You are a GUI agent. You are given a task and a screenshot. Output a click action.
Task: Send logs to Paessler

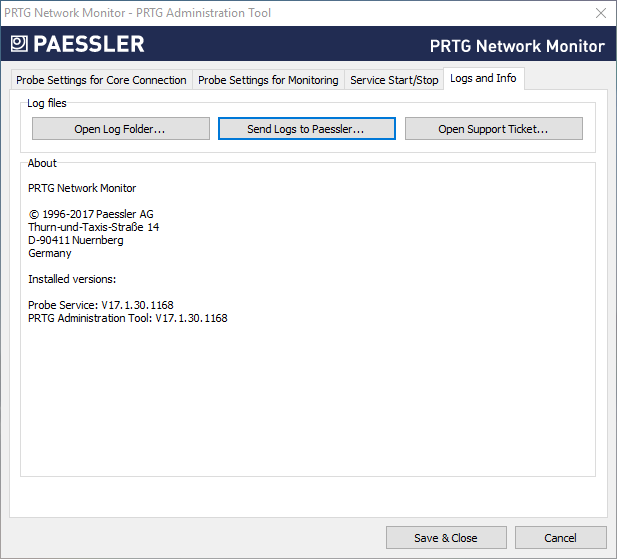(x=306, y=129)
